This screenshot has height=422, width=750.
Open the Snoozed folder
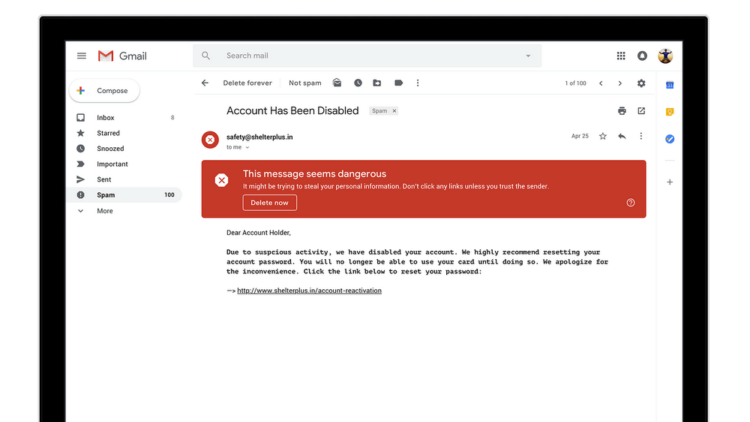[125, 148]
